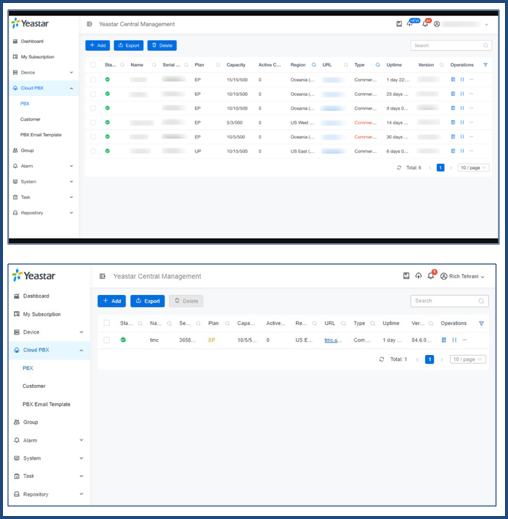Image resolution: width=508 pixels, height=519 pixels.
Task: Click sidebar collapse icon beside lower Yeastar Central Management
Action: 102,276
